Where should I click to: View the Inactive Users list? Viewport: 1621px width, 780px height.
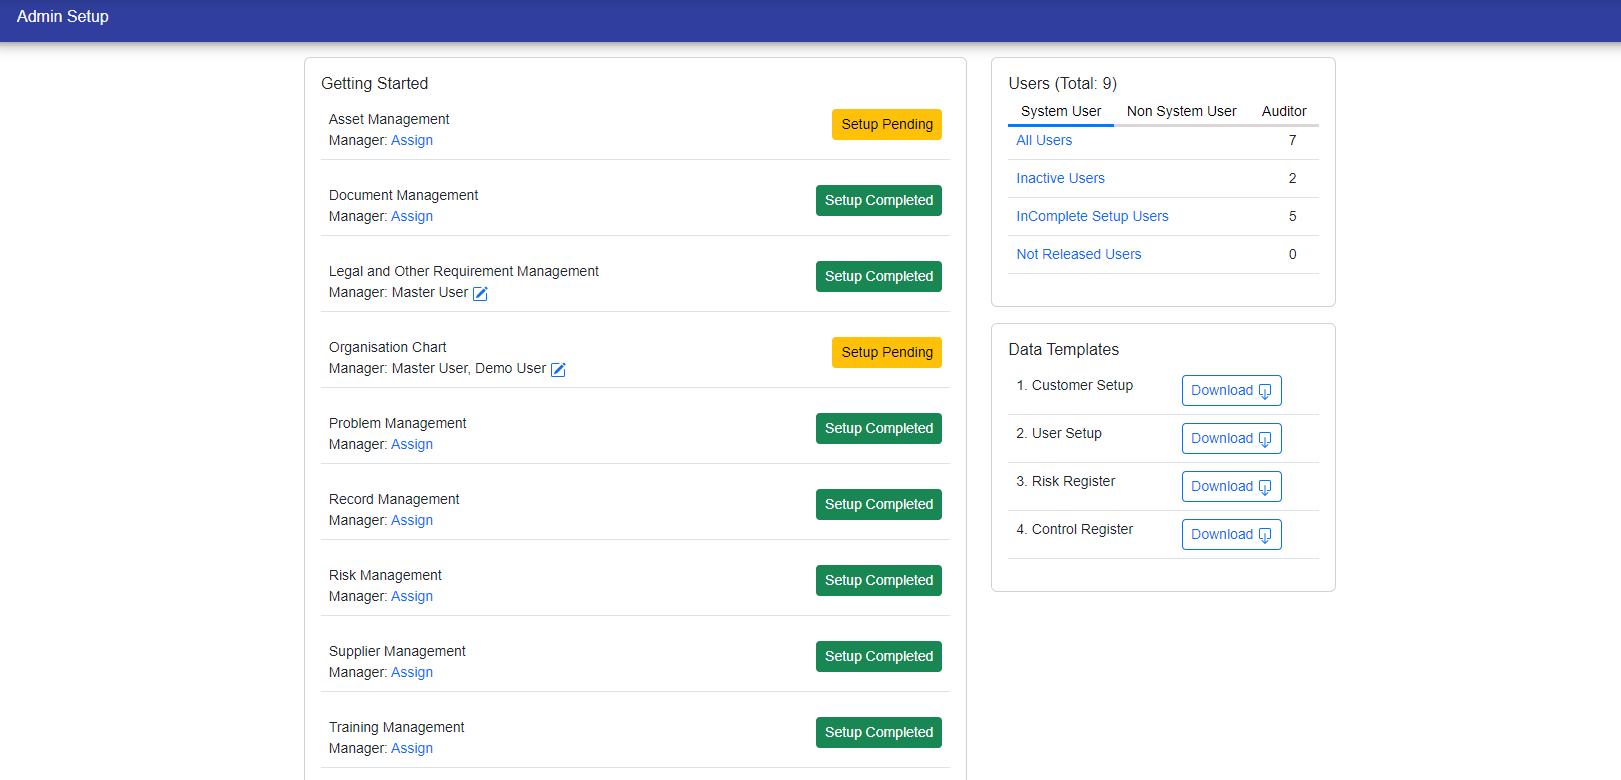[1060, 178]
